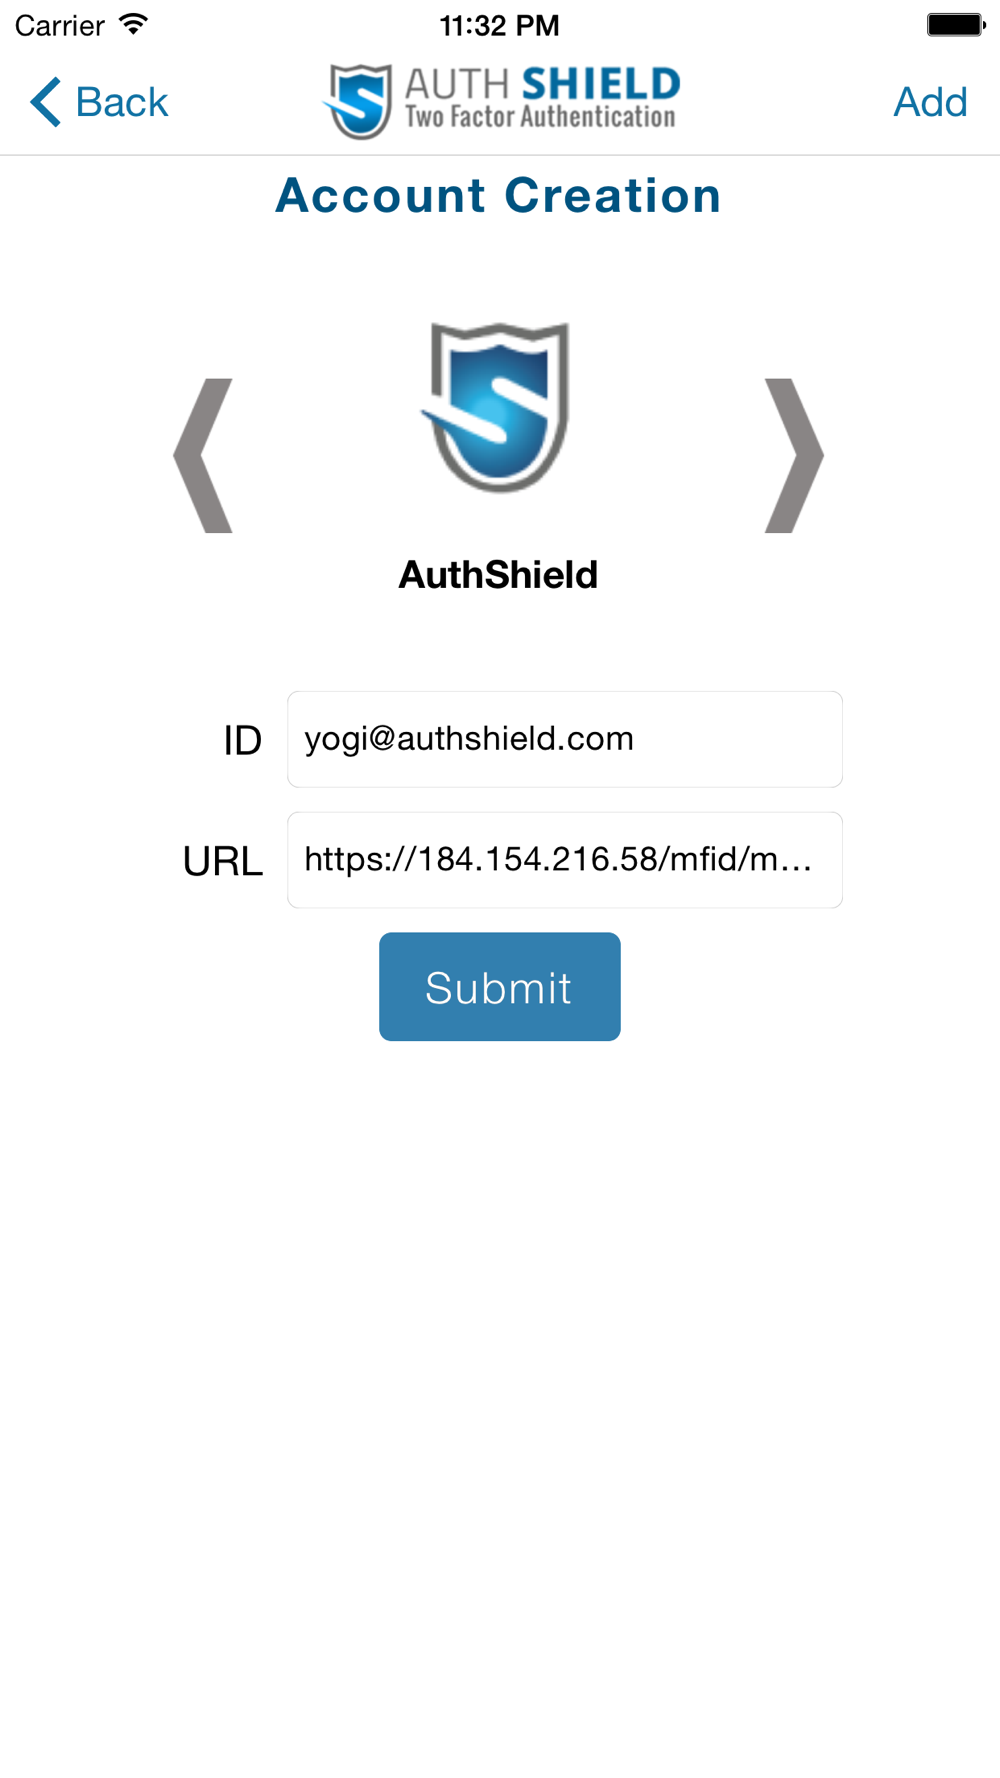Tap the Wi-Fi signal icon
1000x1778 pixels.
tap(133, 24)
